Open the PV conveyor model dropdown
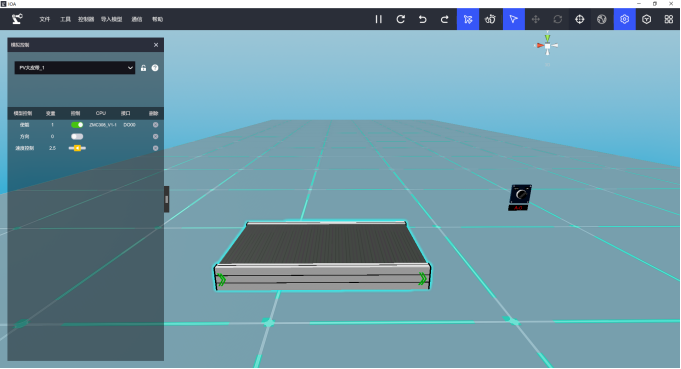This screenshot has width=681, height=369. click(x=75, y=68)
